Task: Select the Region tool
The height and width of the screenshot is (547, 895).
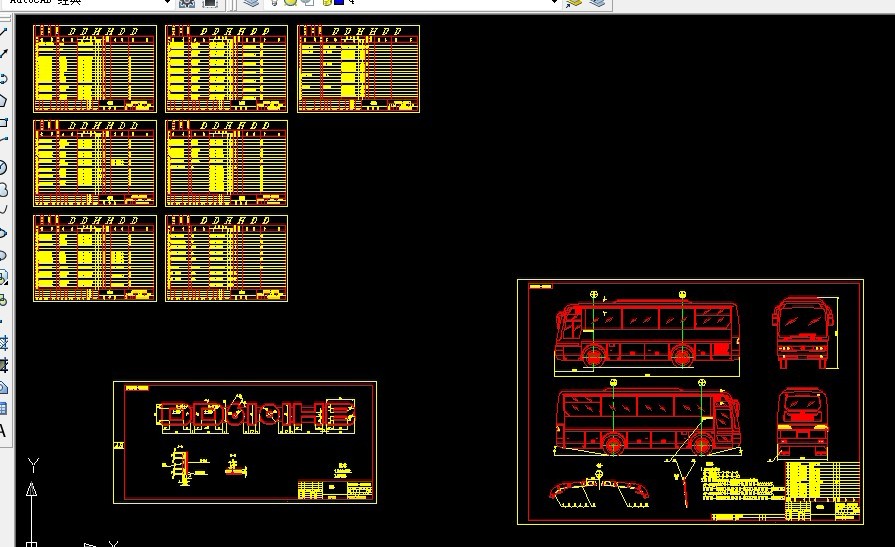Action: [x=3, y=388]
